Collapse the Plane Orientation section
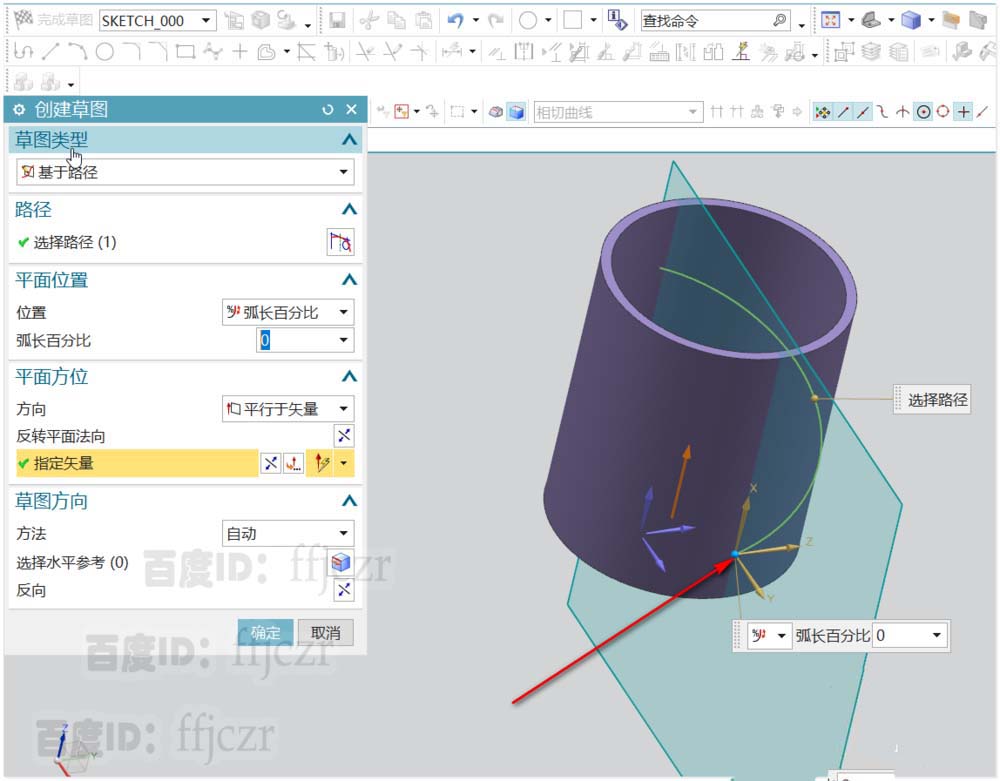Screen dimensions: 1000x781 click(349, 376)
